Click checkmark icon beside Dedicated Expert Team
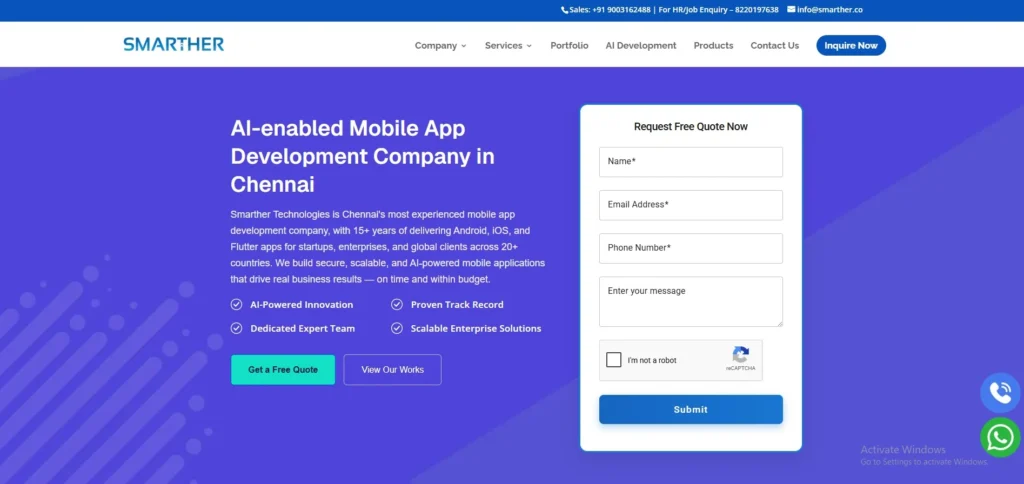This screenshot has height=484, width=1024. pyautogui.click(x=236, y=329)
